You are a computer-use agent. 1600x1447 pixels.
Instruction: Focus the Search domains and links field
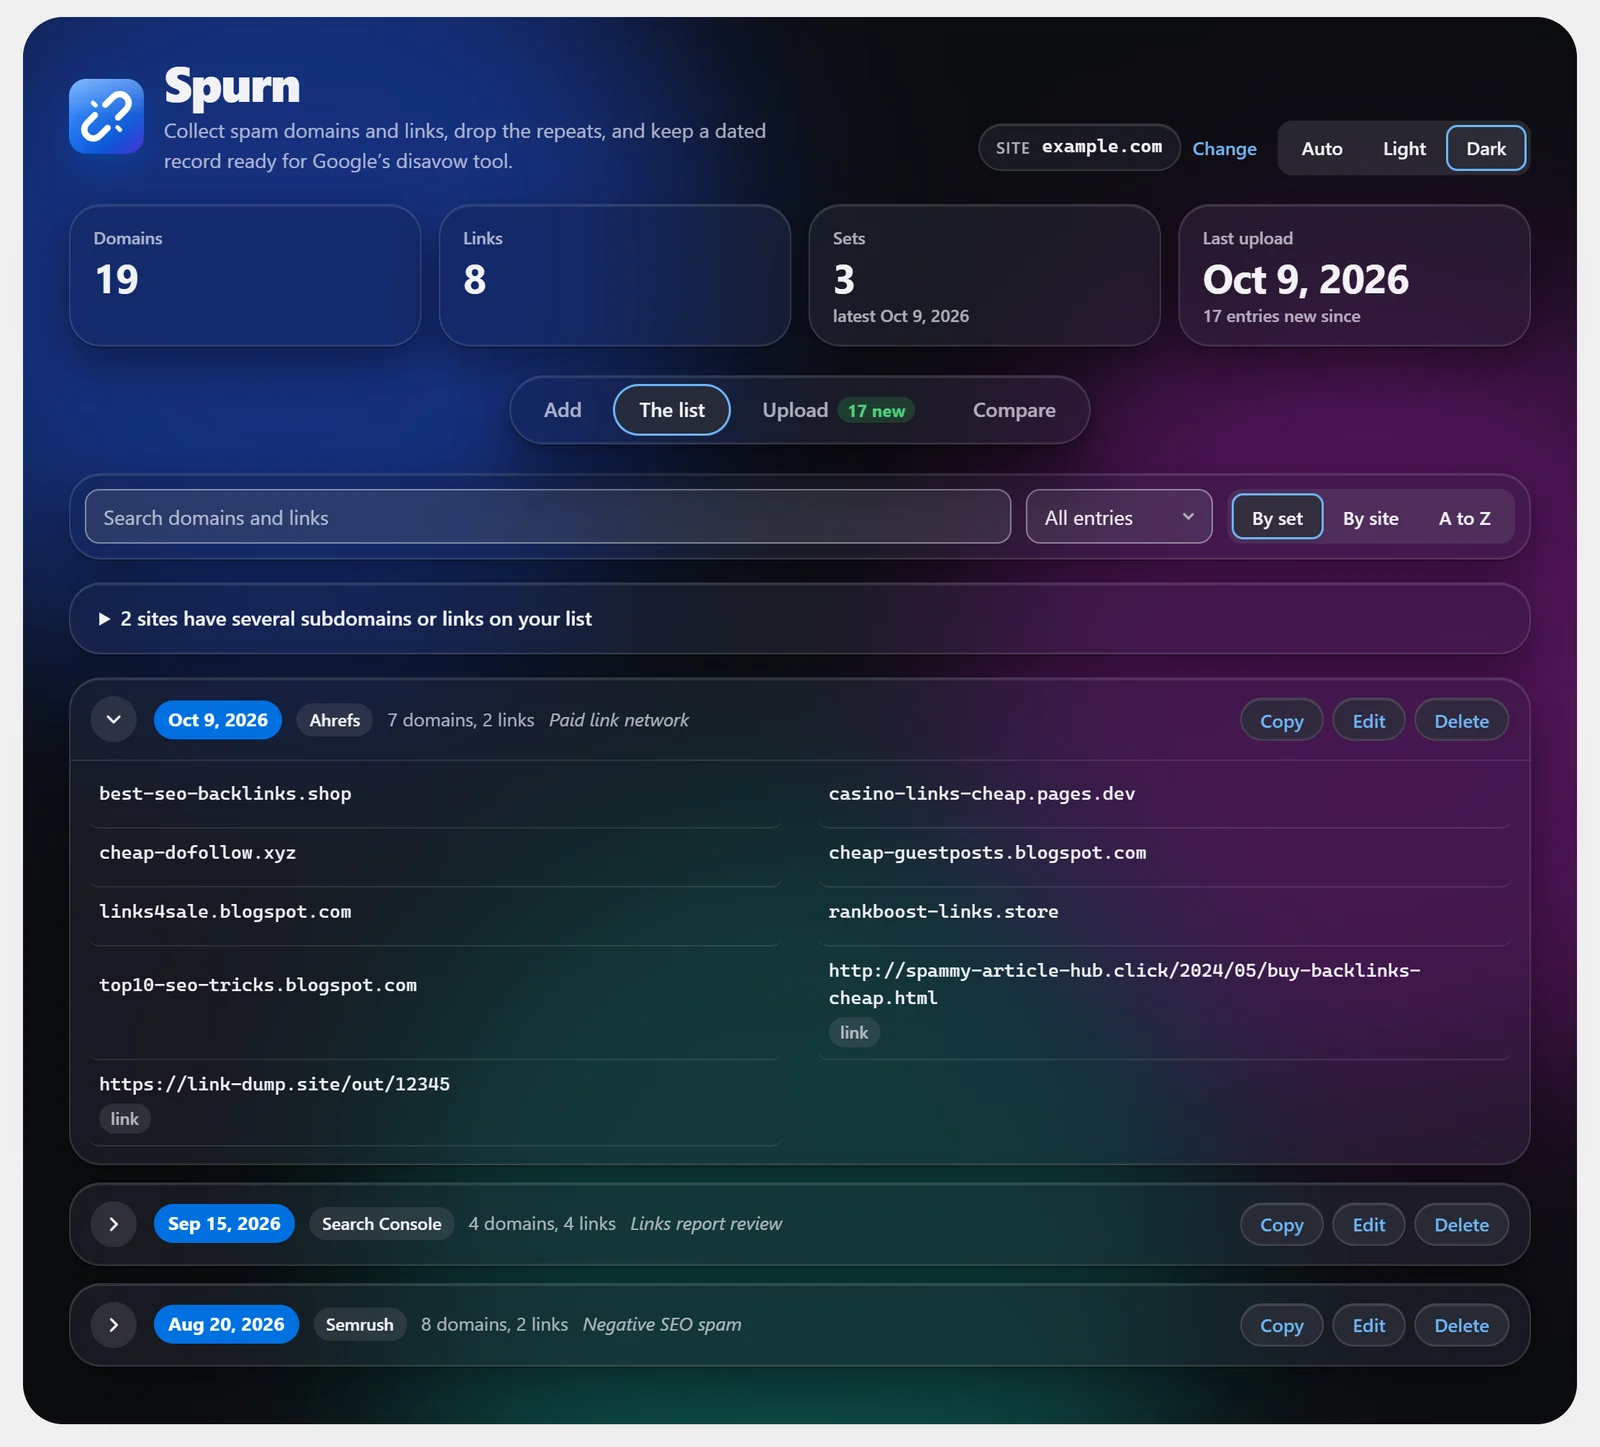(548, 517)
